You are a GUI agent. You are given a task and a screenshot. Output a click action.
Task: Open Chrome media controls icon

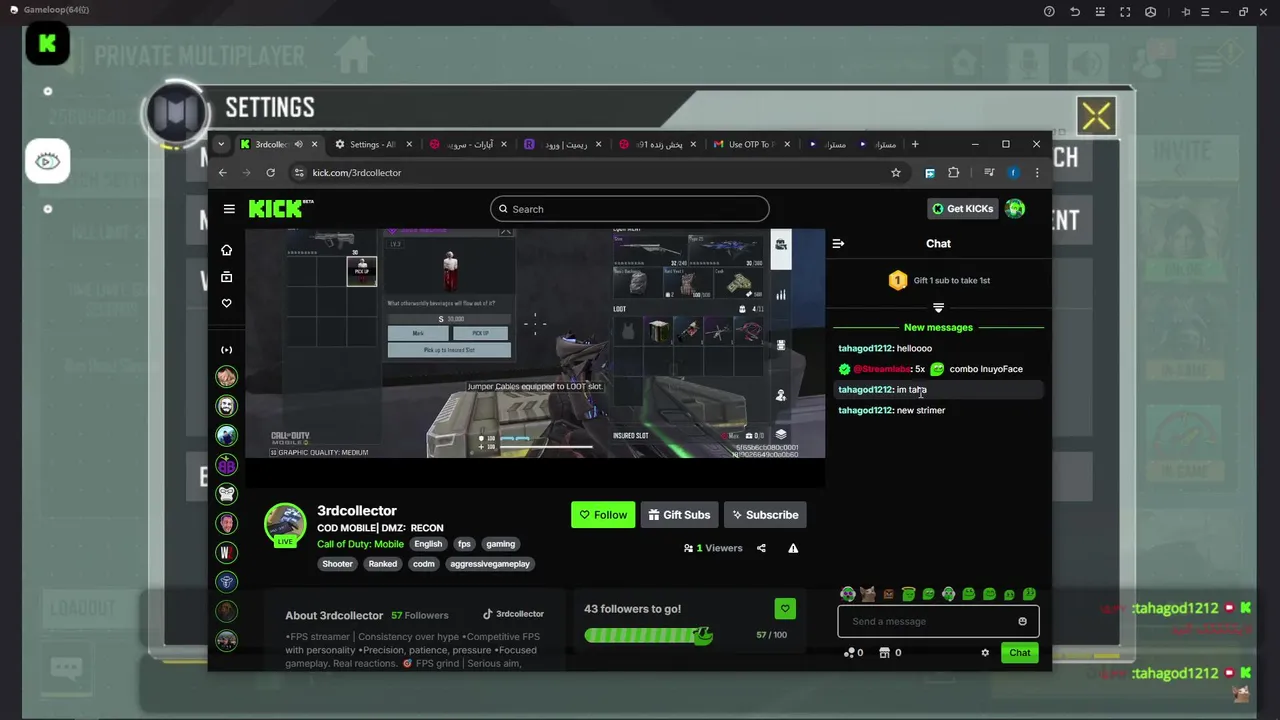989,173
